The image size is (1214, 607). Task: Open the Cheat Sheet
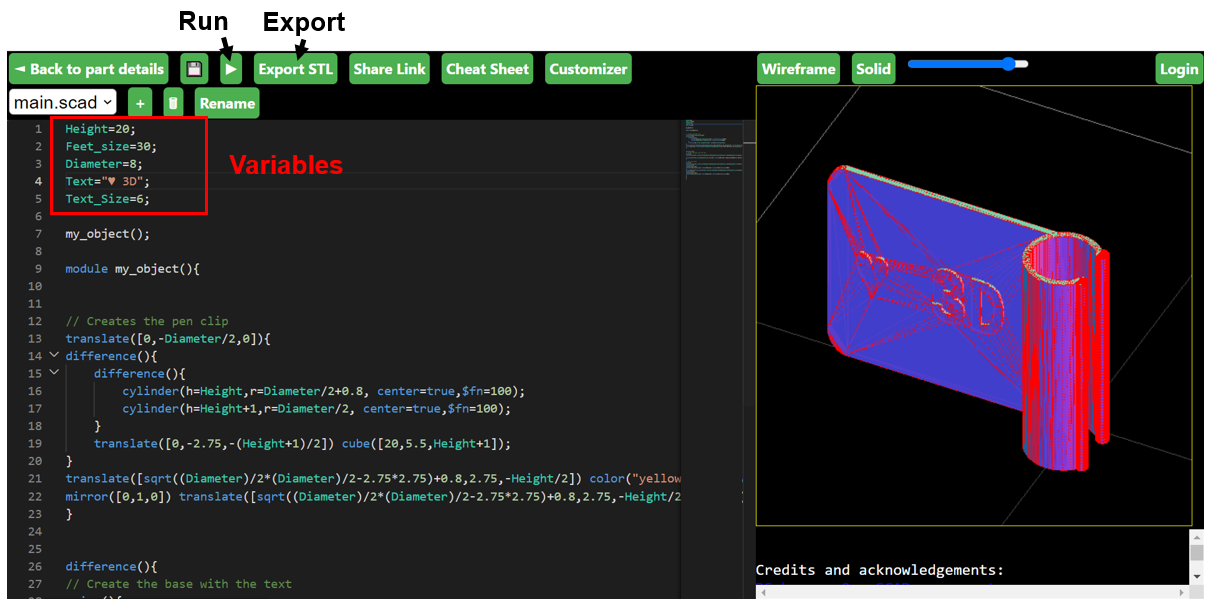[487, 69]
